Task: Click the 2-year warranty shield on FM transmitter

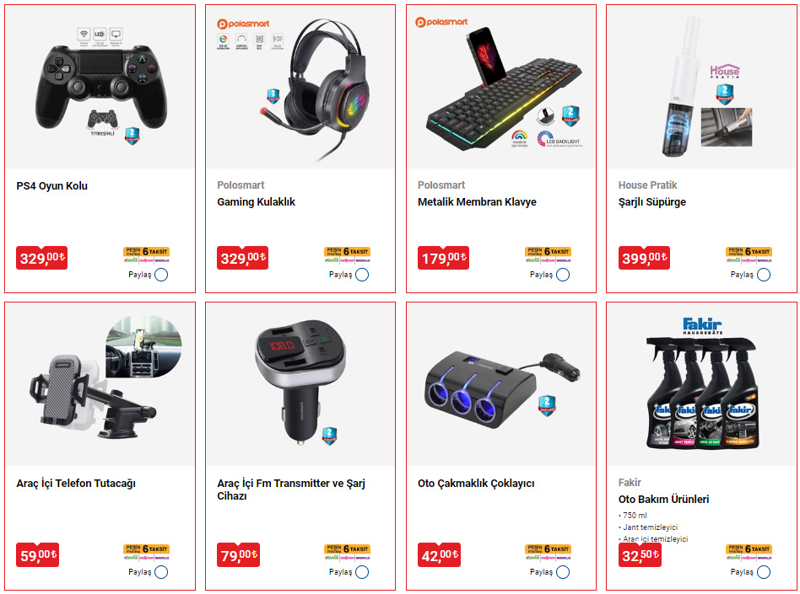Action: click(330, 436)
